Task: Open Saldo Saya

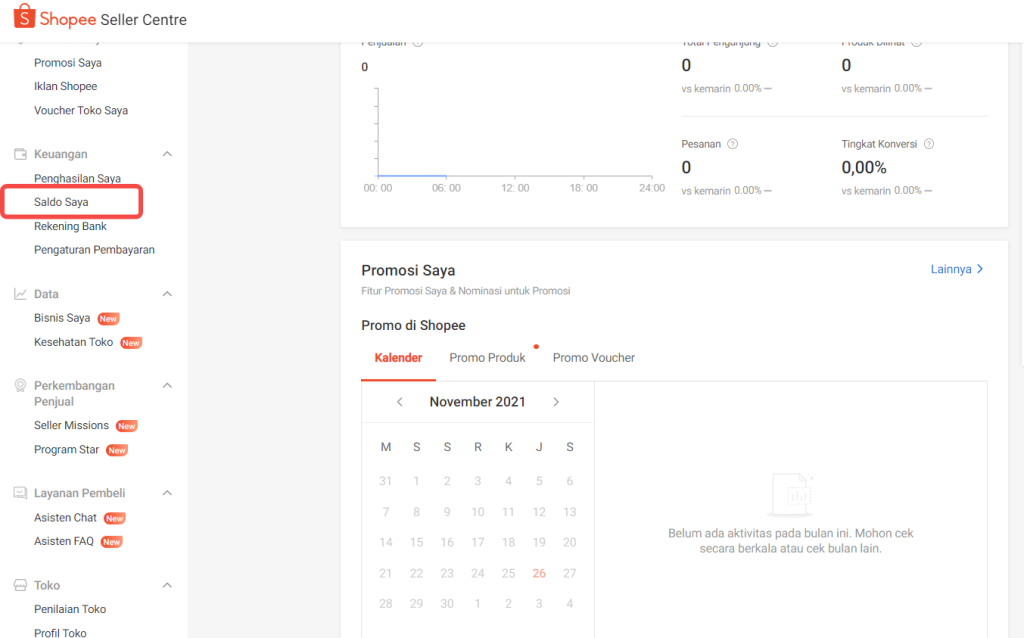Action: click(x=61, y=202)
